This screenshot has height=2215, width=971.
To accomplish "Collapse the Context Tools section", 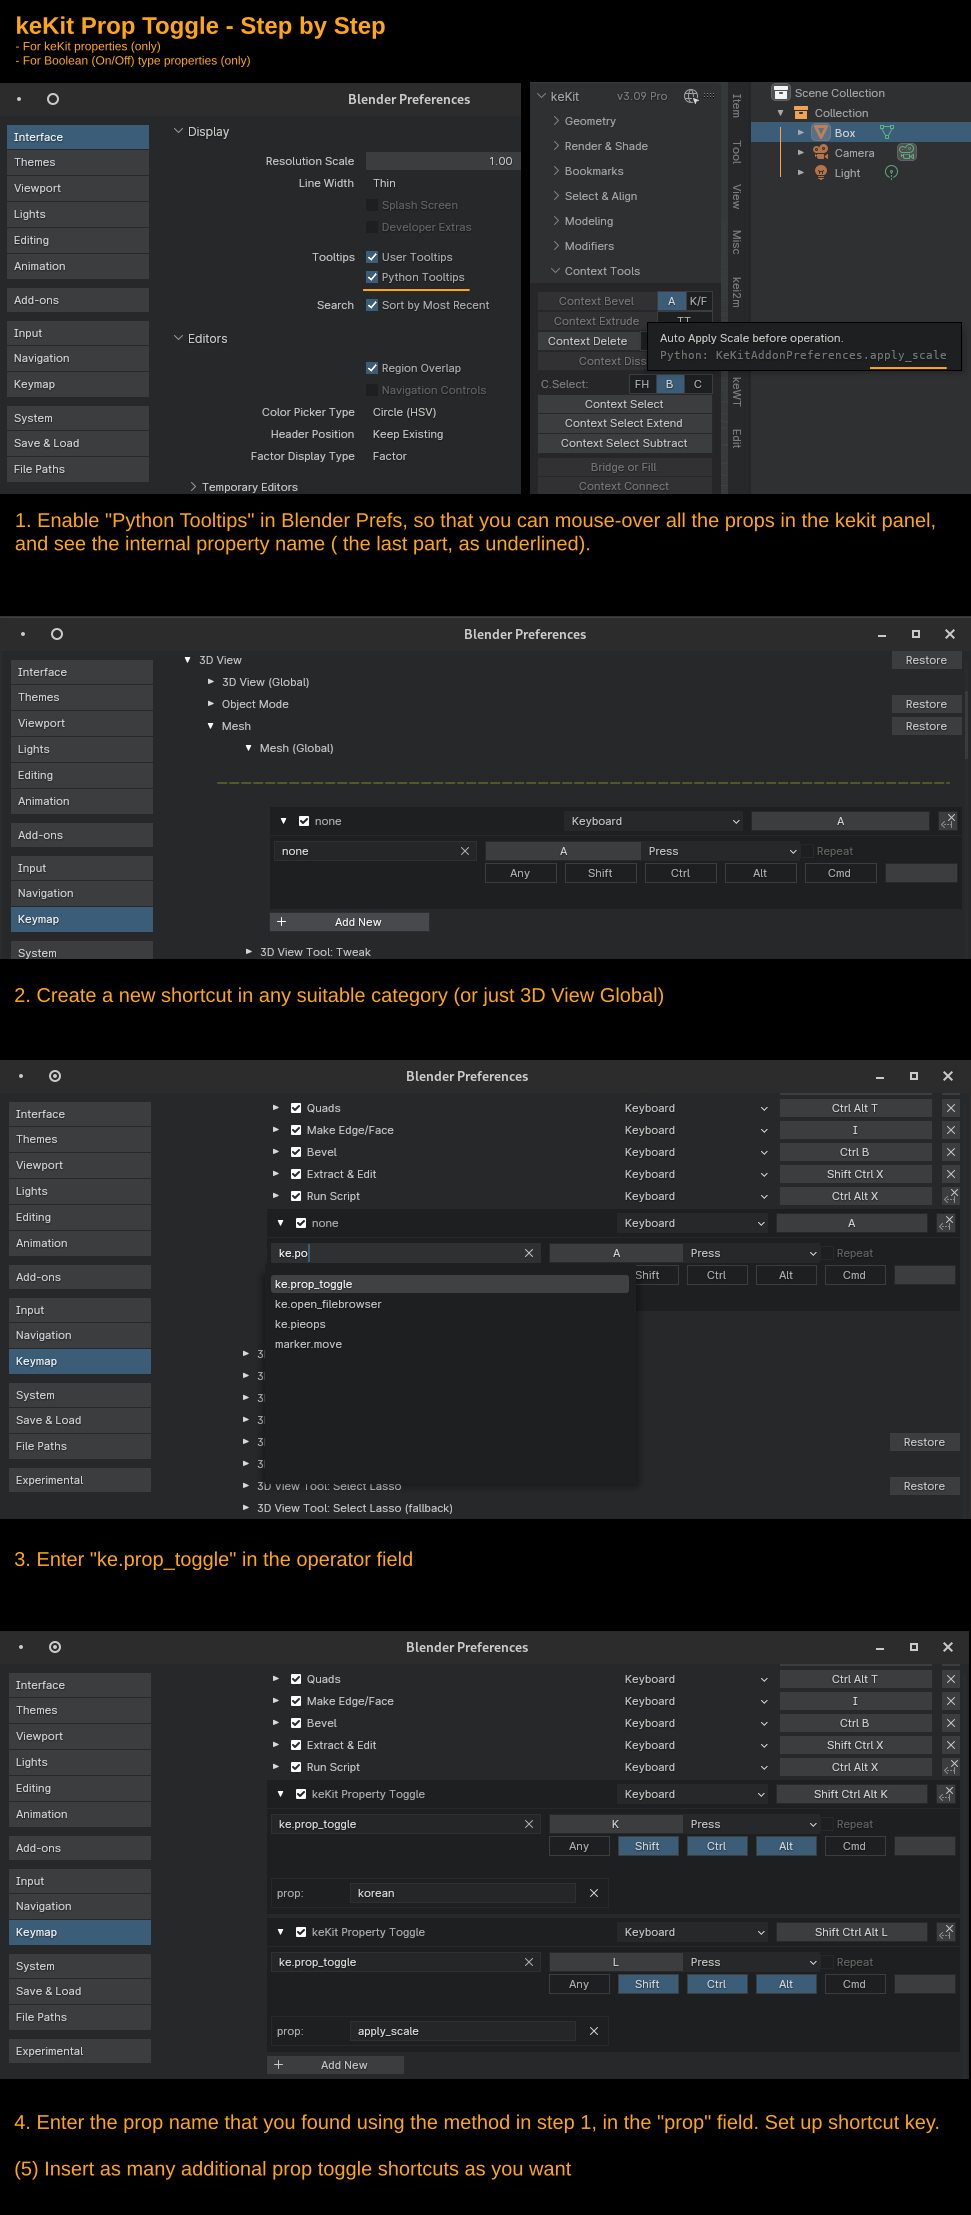I will (601, 271).
